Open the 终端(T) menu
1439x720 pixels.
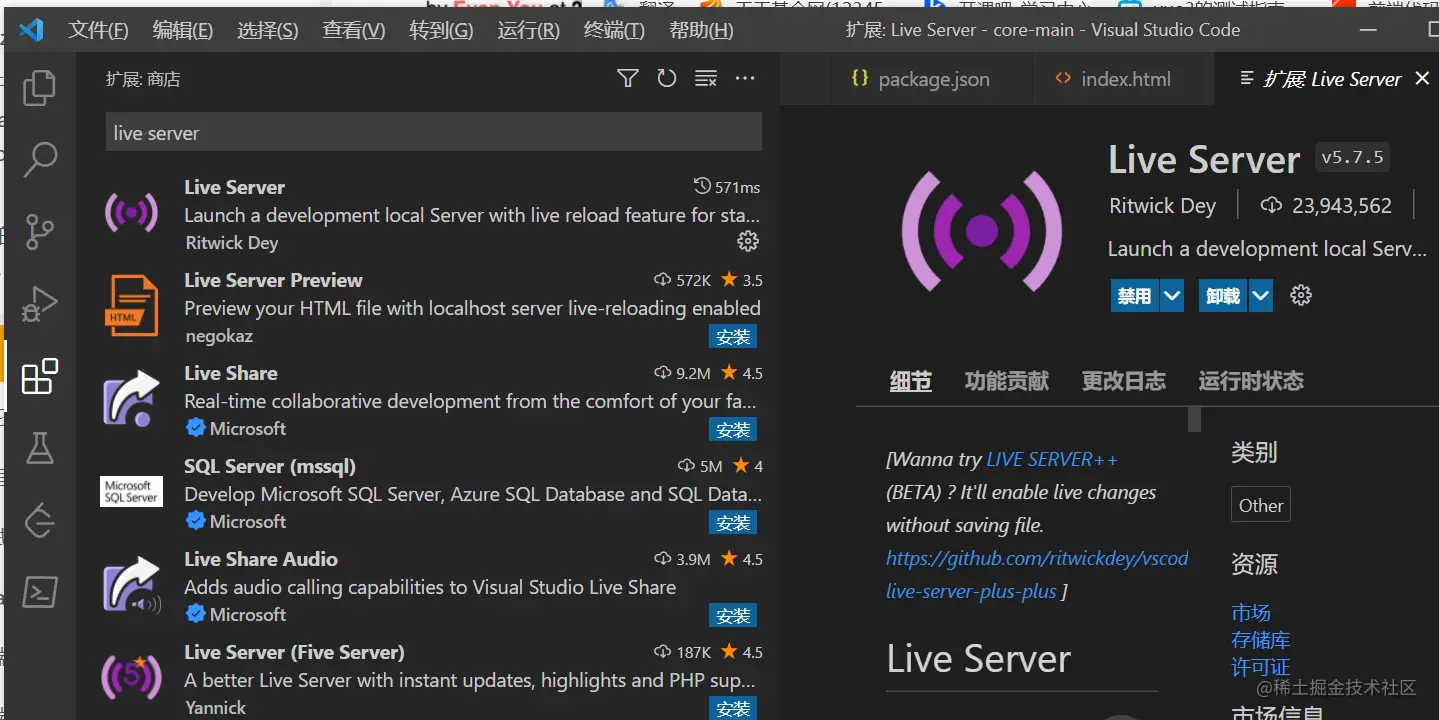pos(614,30)
